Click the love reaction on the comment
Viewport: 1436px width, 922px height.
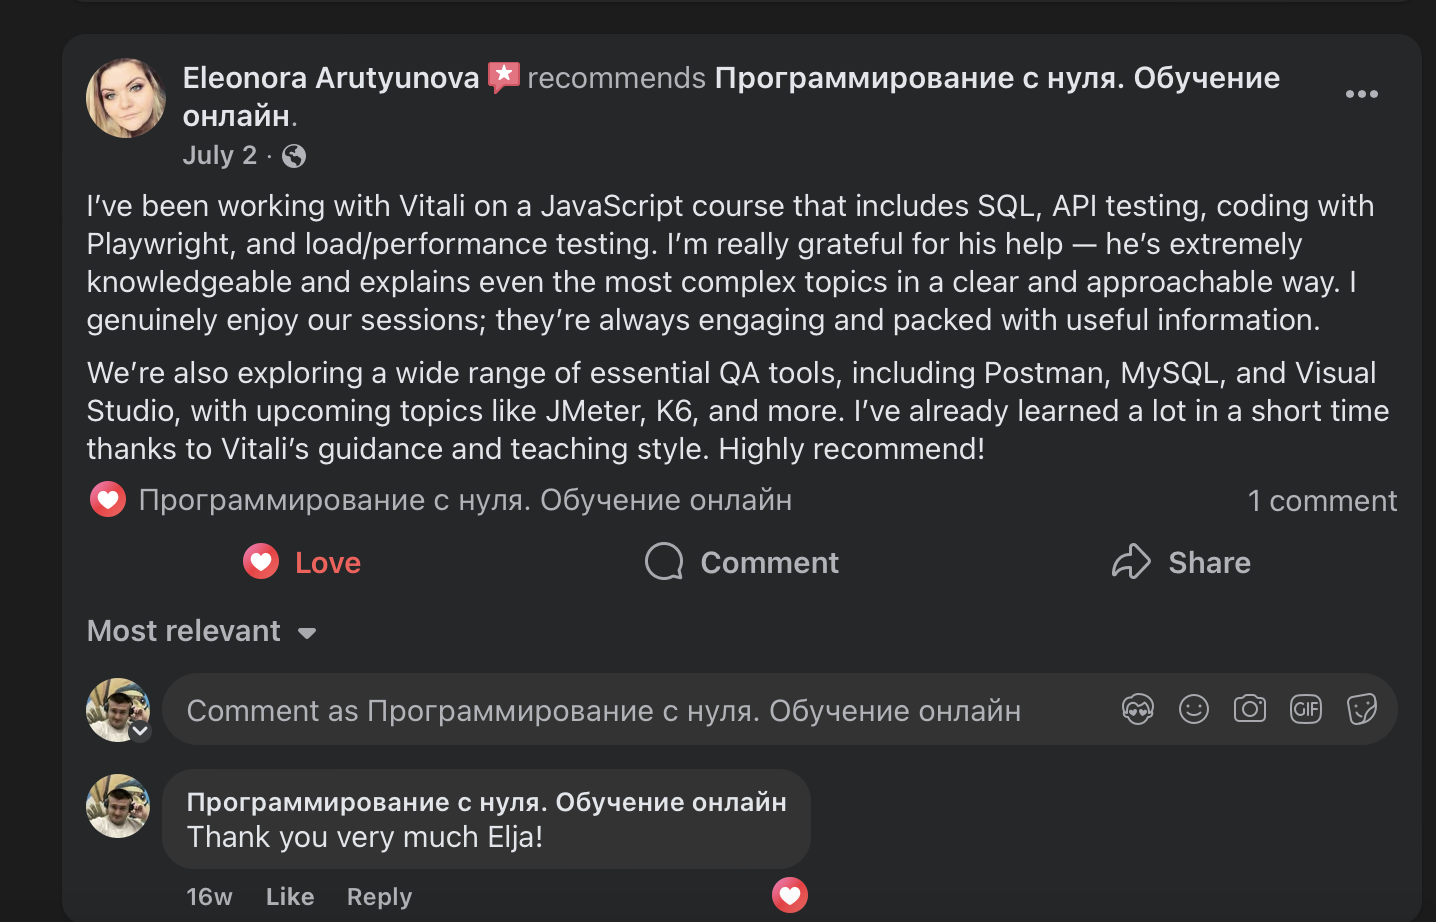[x=789, y=895]
